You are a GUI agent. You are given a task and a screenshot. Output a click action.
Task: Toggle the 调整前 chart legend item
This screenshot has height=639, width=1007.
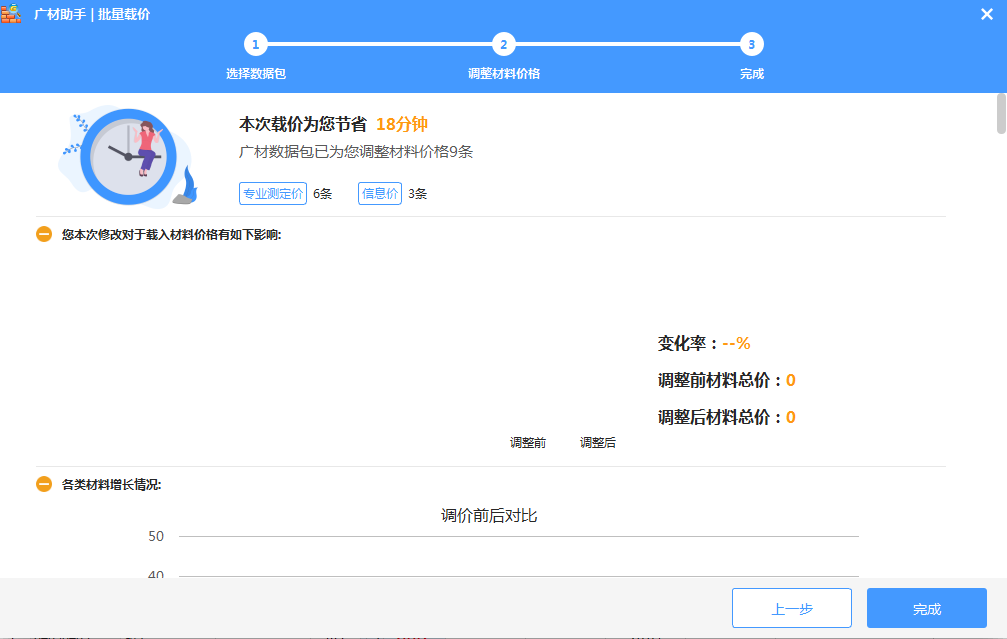point(528,443)
